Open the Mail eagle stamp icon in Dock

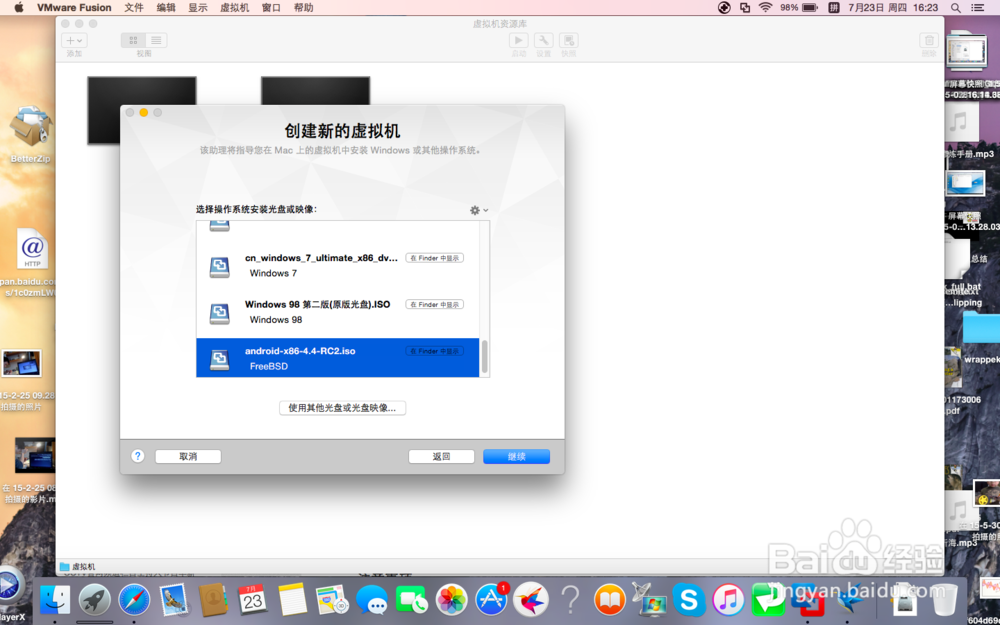pyautogui.click(x=173, y=600)
